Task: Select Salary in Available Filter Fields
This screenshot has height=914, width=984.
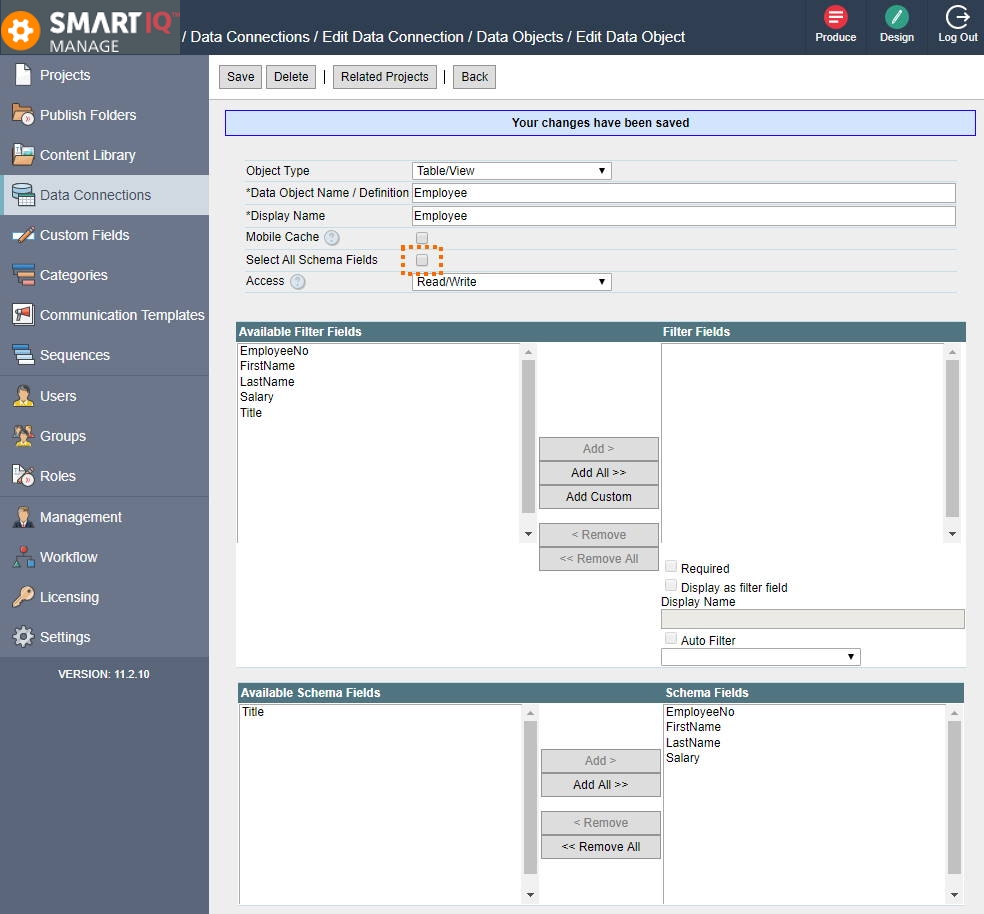Action: (257, 397)
